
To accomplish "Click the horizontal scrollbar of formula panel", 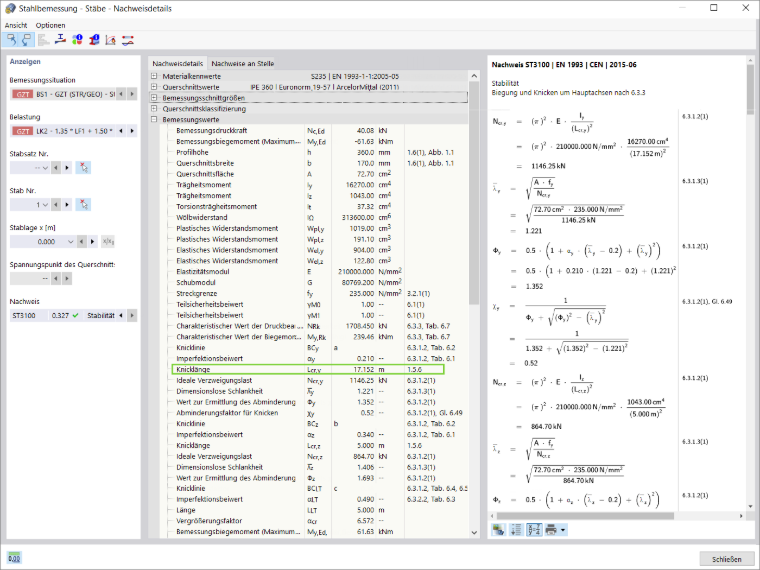I will pyautogui.click(x=585, y=516).
